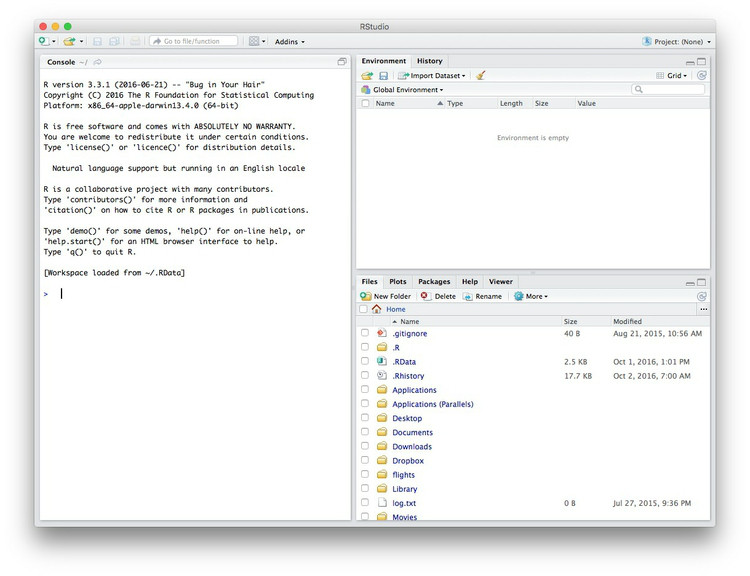Click the Load workspace icon in Environment
This screenshot has width=750, height=576.
(x=367, y=76)
